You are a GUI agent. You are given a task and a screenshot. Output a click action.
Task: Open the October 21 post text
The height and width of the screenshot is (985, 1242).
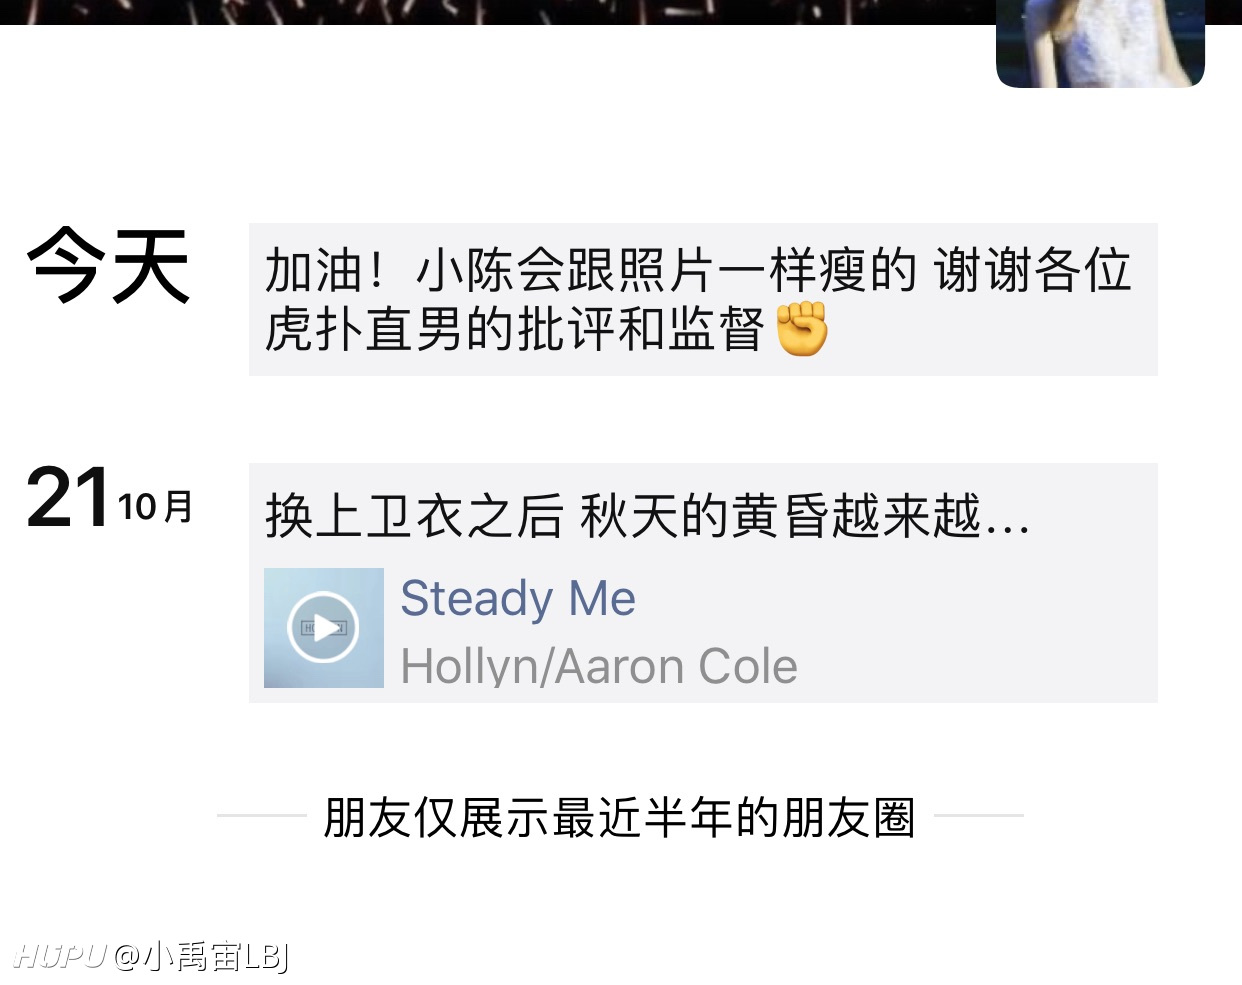pyautogui.click(x=647, y=517)
